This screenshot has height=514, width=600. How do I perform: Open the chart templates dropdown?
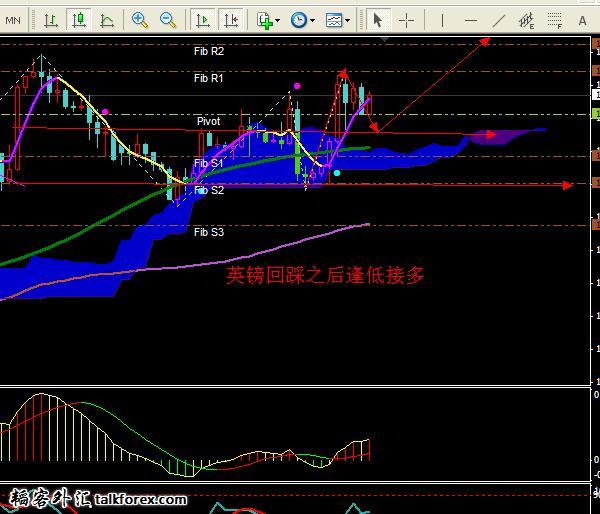[x=336, y=19]
